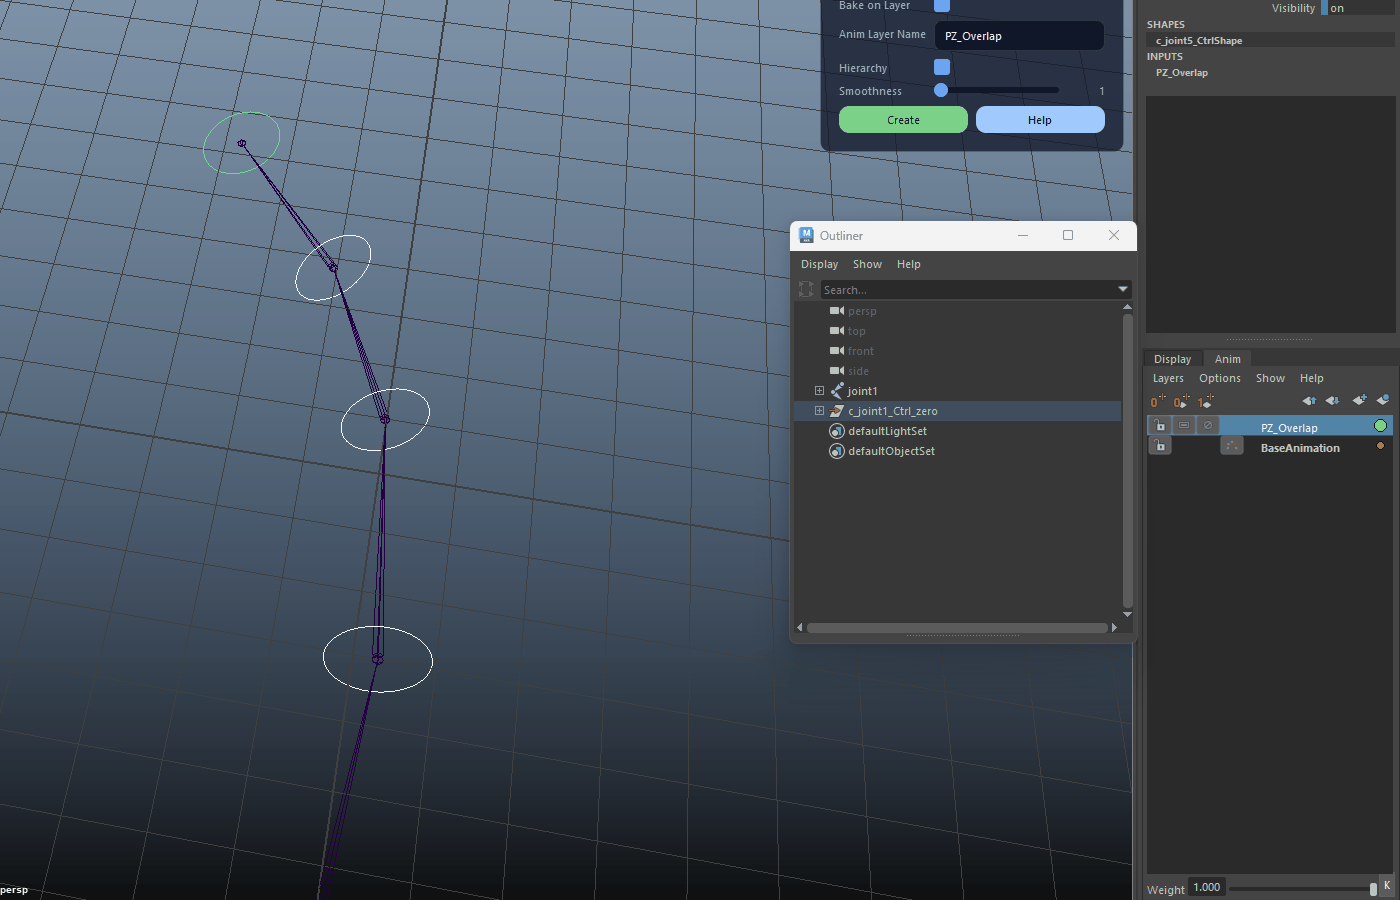1400x900 pixels.
Task: Click the Outliner horizontal scrollbar
Action: pyautogui.click(x=956, y=628)
